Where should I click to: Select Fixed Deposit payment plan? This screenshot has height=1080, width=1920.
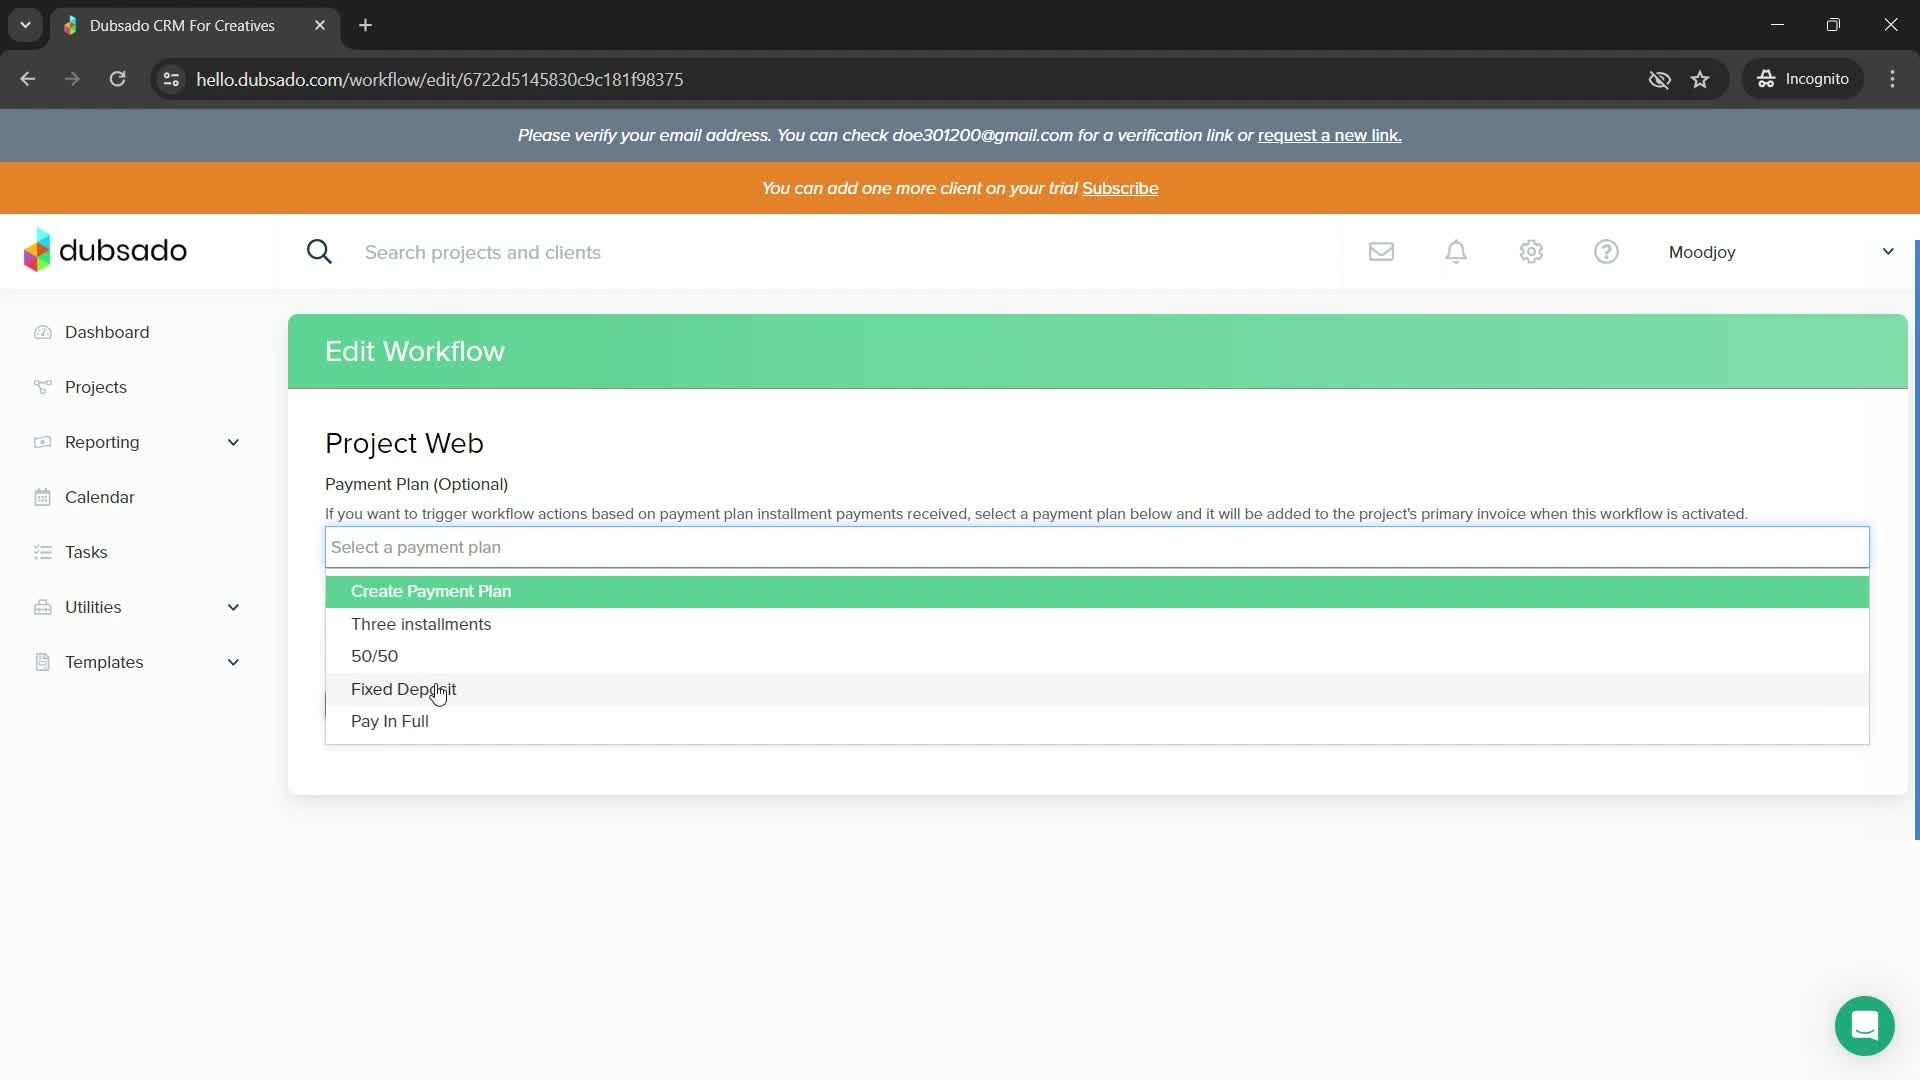click(x=1097, y=689)
